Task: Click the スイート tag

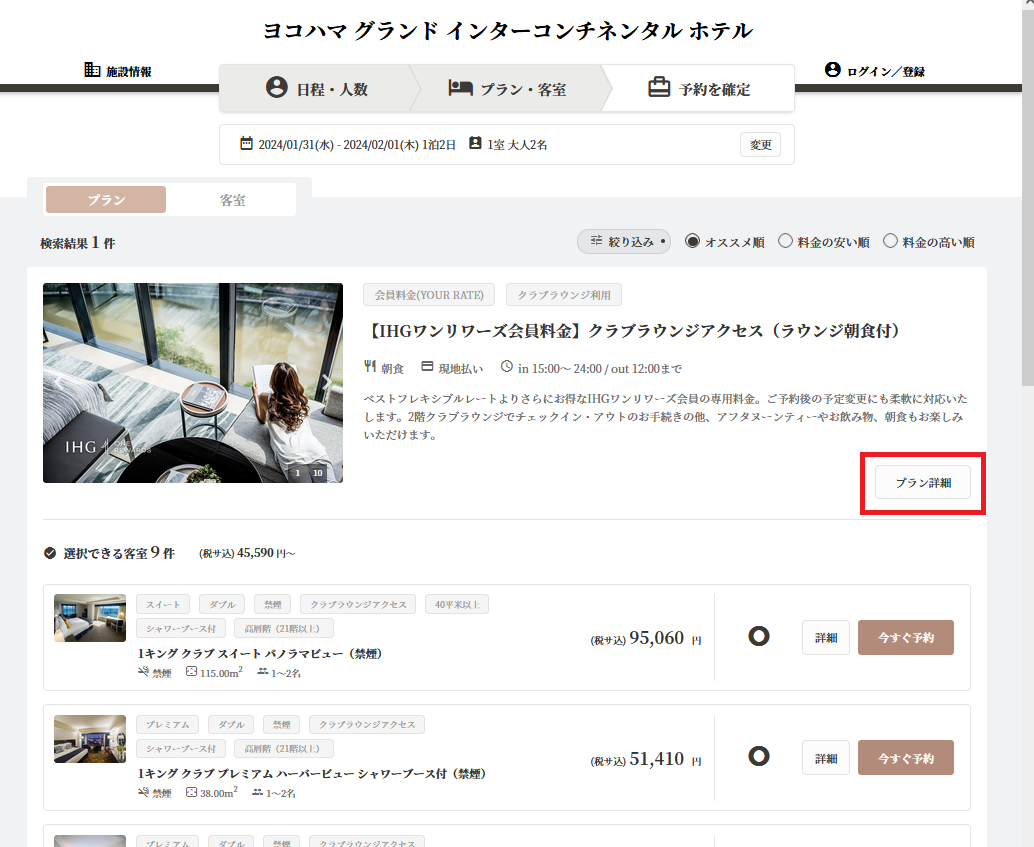Action: [x=163, y=604]
